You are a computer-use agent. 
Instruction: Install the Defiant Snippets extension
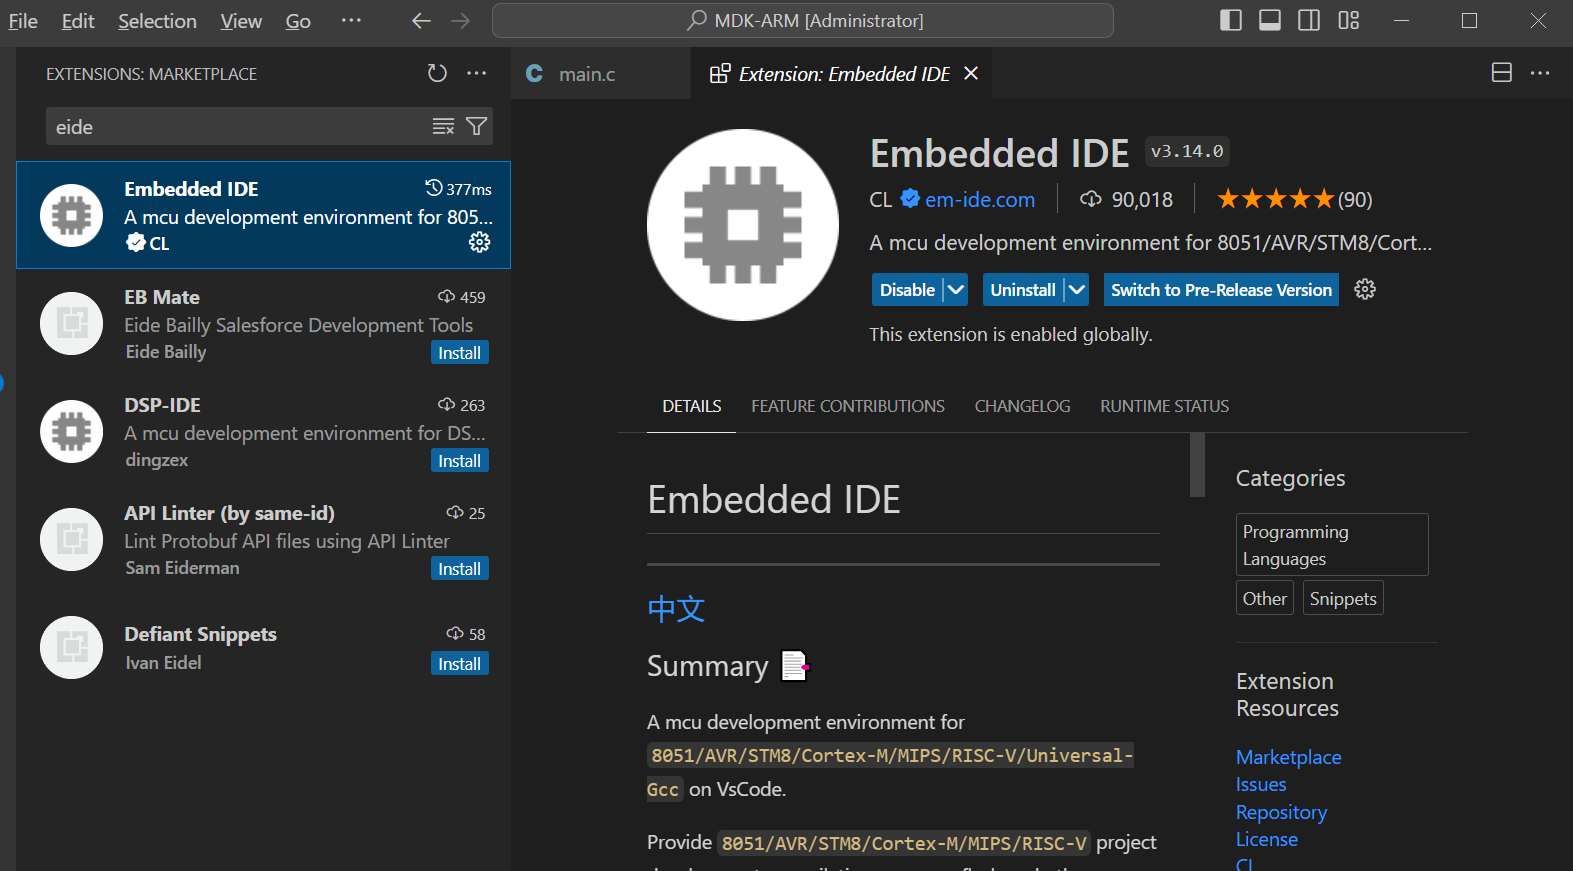(460, 664)
